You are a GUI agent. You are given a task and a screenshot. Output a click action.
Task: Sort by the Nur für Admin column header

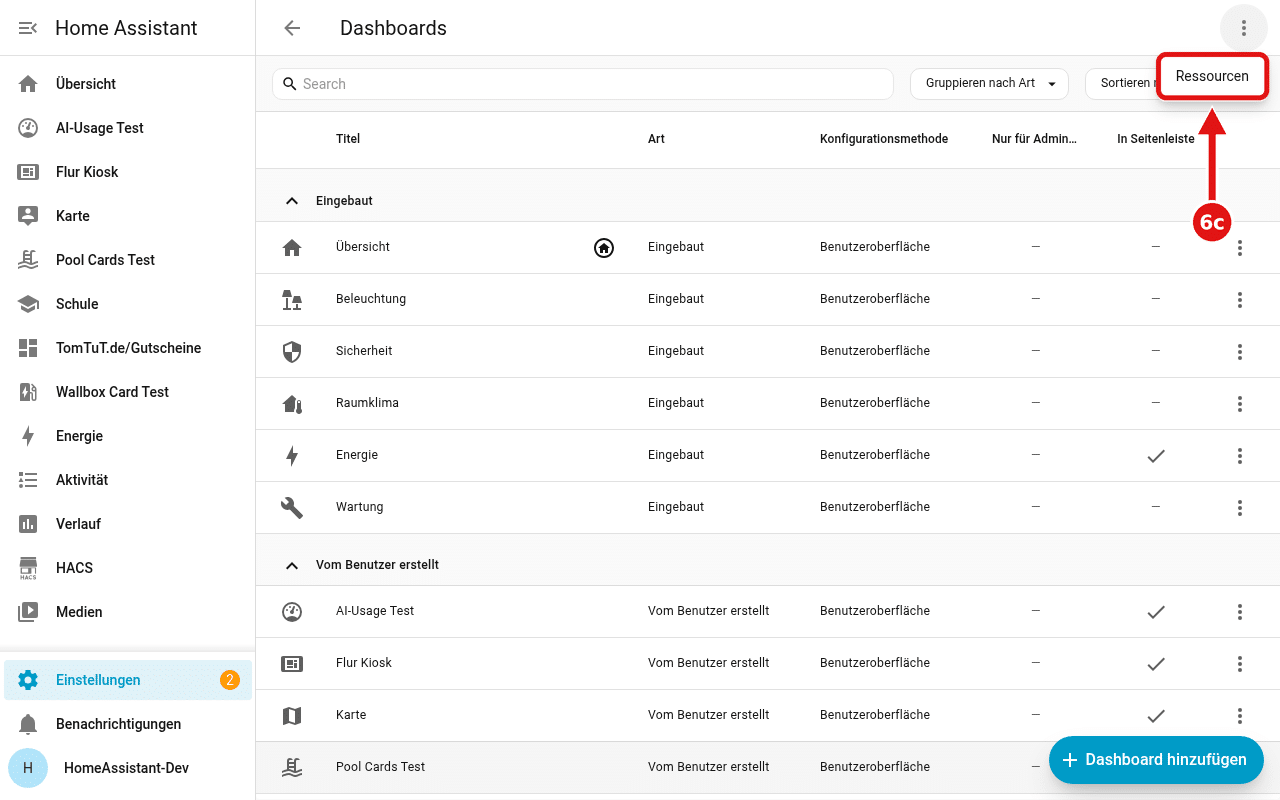pyautogui.click(x=1035, y=139)
